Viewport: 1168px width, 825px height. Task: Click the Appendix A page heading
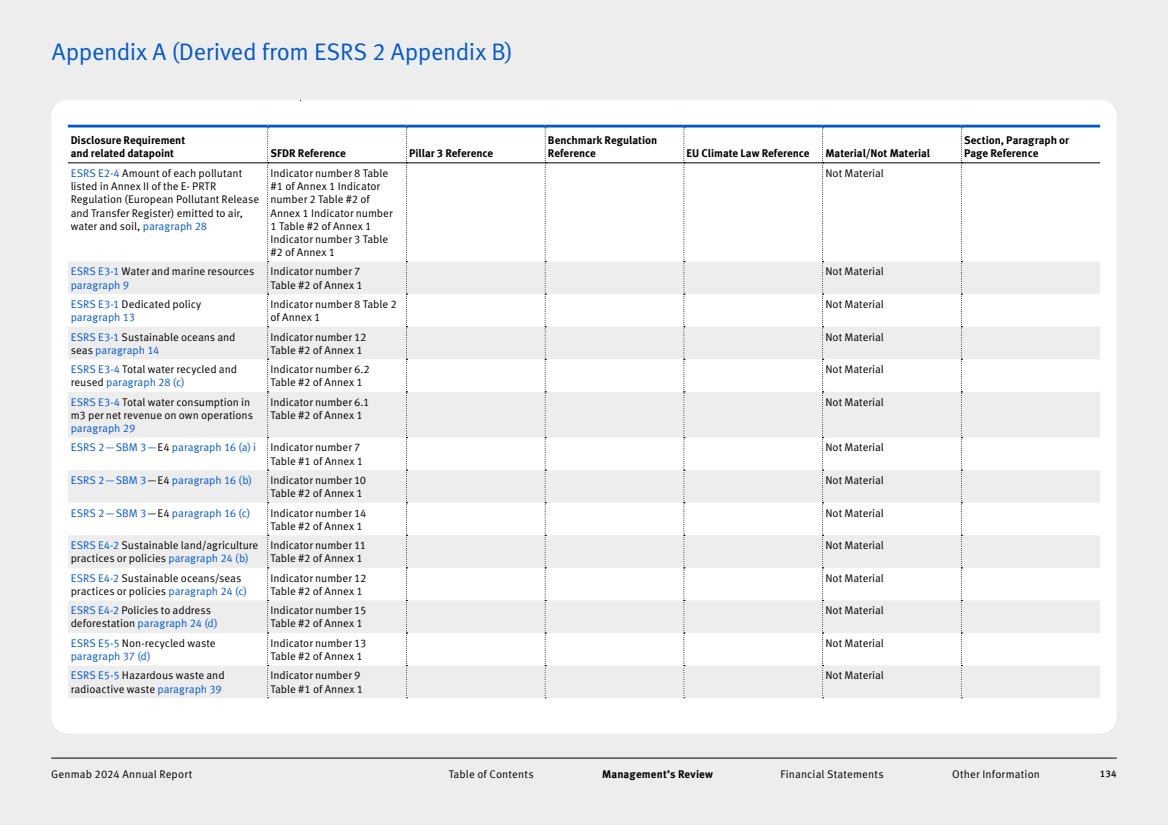pos(281,52)
